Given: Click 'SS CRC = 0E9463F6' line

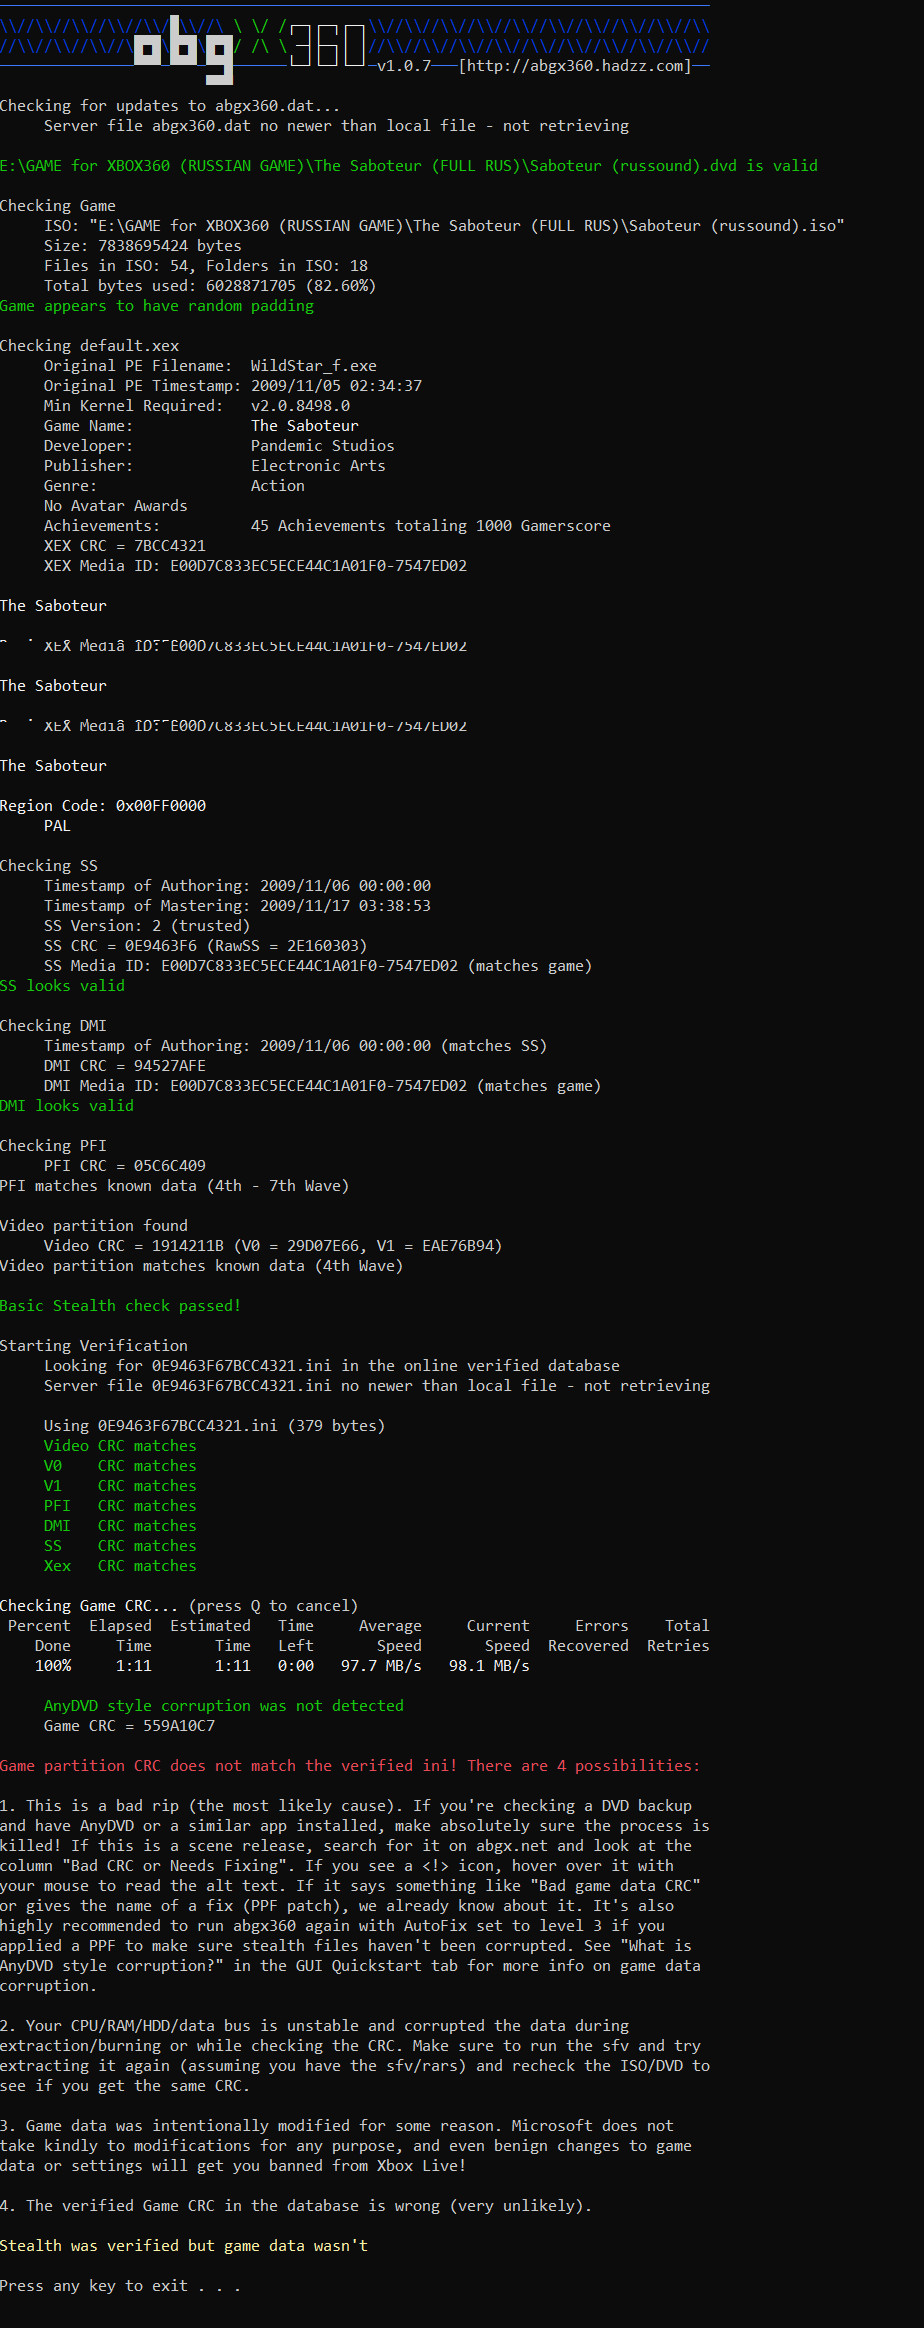Looking at the screenshot, I should pyautogui.click(x=206, y=946).
